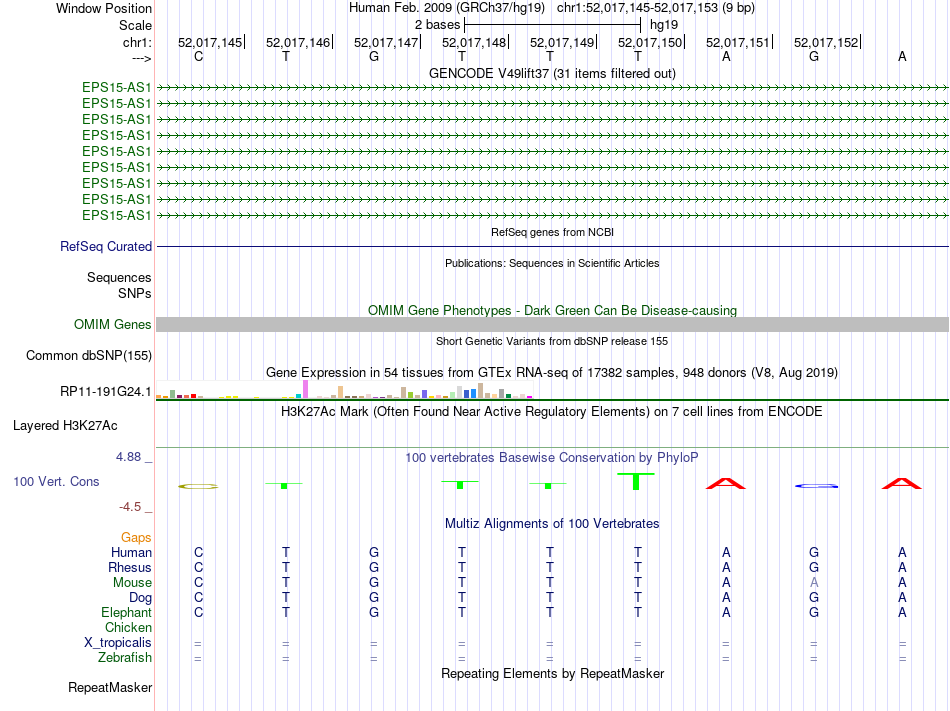Click base C in the top reference sequence row
Image resolution: width=950 pixels, height=711 pixels.
198,56
